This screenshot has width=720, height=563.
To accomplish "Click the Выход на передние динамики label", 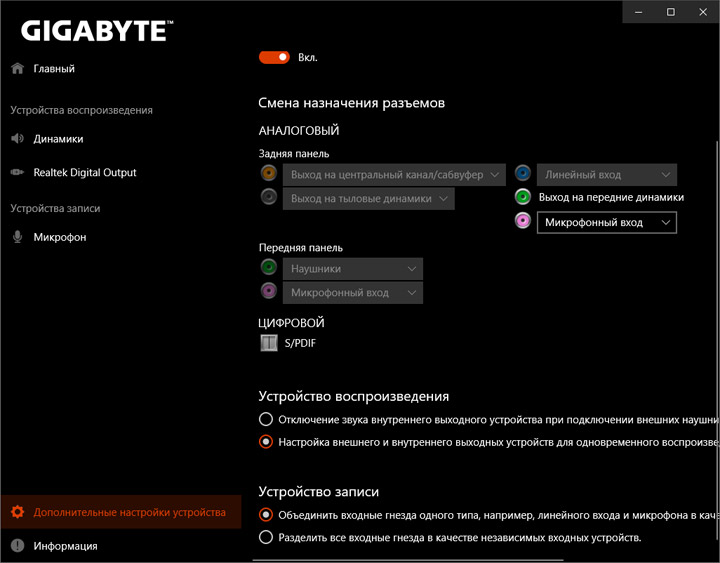I will [611, 197].
